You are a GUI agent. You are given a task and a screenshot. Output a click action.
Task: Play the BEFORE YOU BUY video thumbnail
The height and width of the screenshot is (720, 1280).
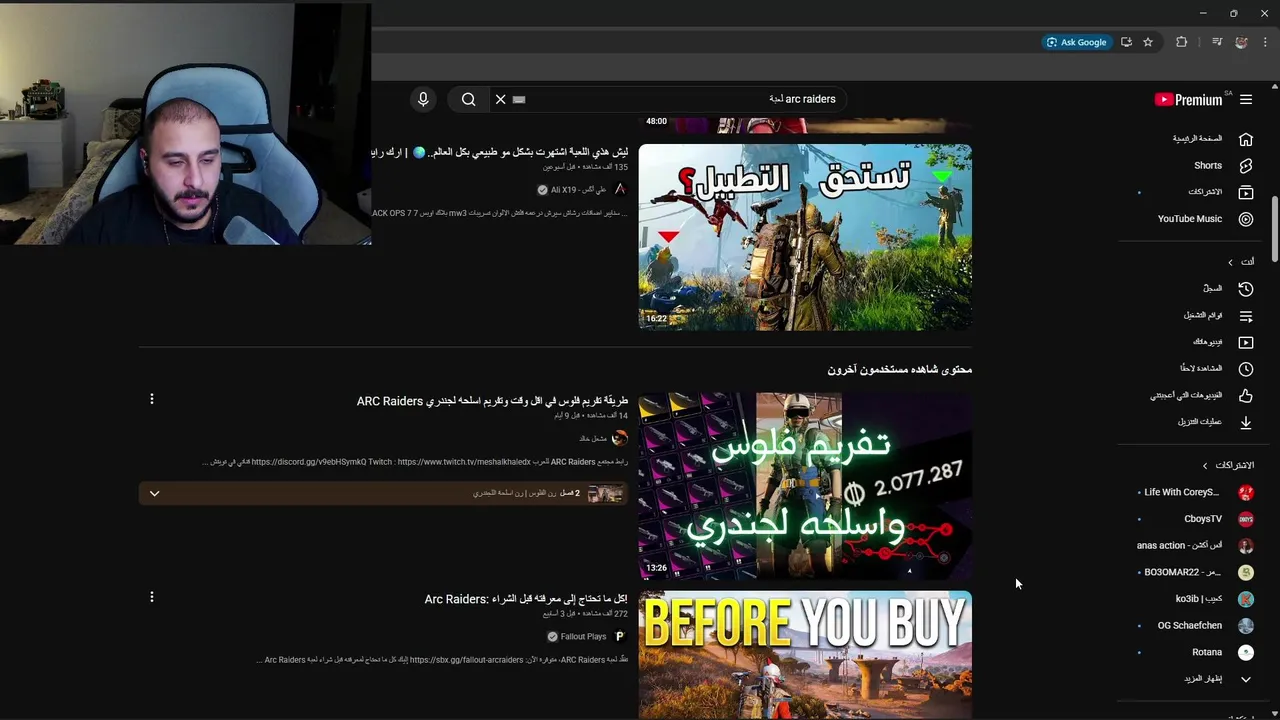coord(805,655)
